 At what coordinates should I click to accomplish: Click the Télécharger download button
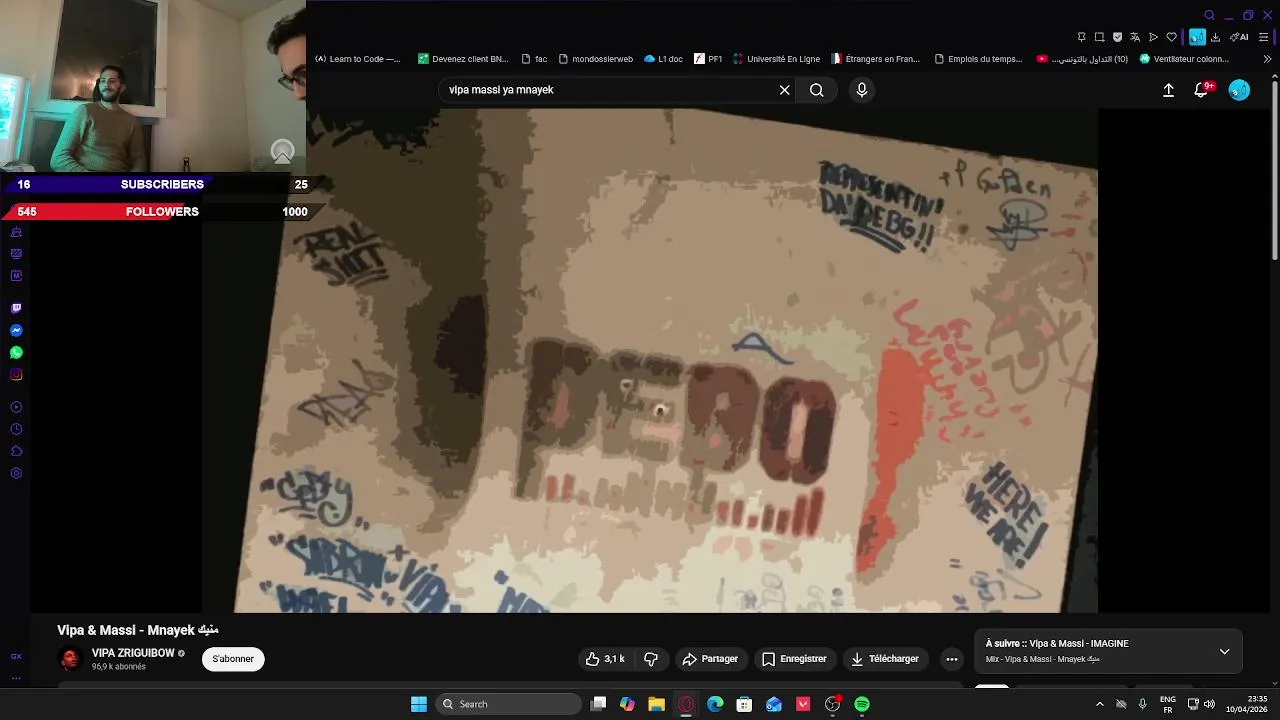(x=885, y=659)
